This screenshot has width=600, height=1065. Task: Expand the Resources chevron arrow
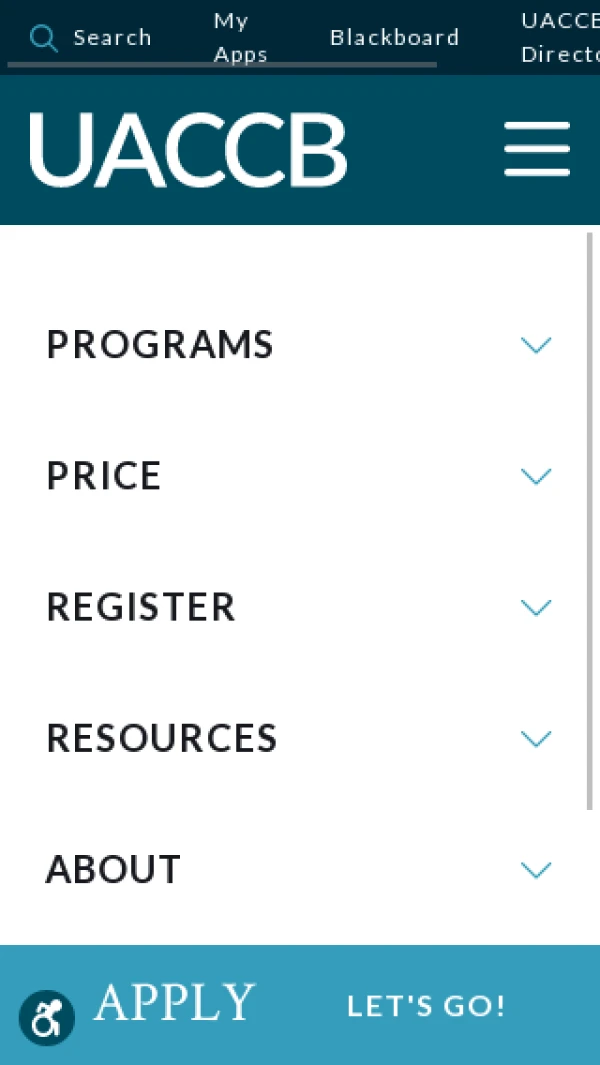pyautogui.click(x=536, y=739)
